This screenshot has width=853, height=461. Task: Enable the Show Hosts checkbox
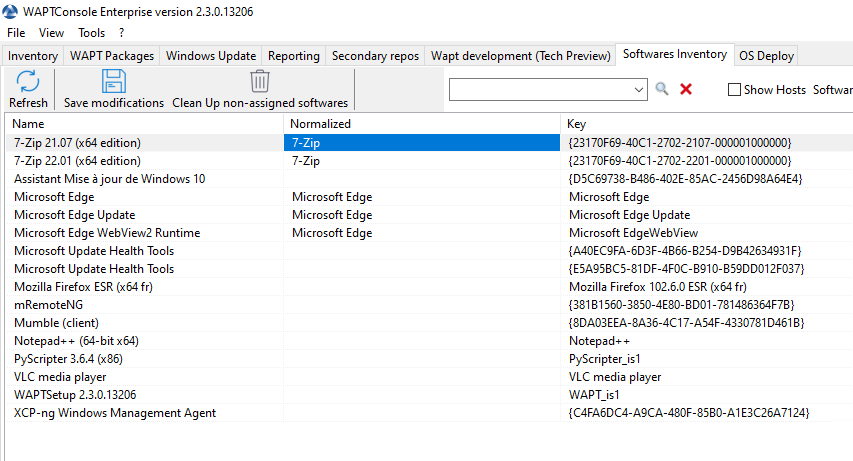734,89
